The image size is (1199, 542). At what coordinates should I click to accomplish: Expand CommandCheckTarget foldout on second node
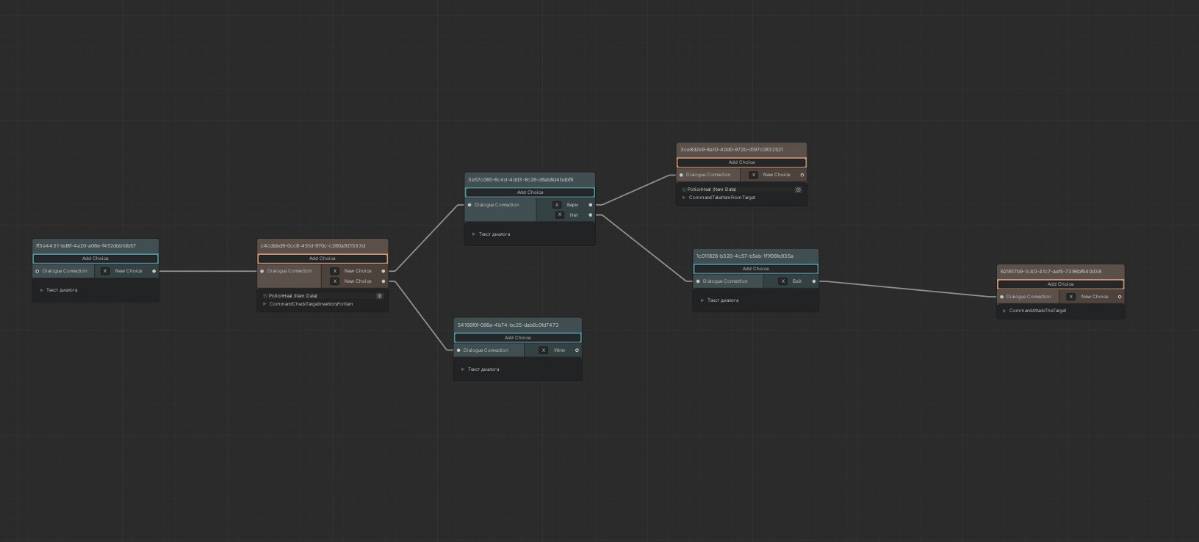pos(265,304)
